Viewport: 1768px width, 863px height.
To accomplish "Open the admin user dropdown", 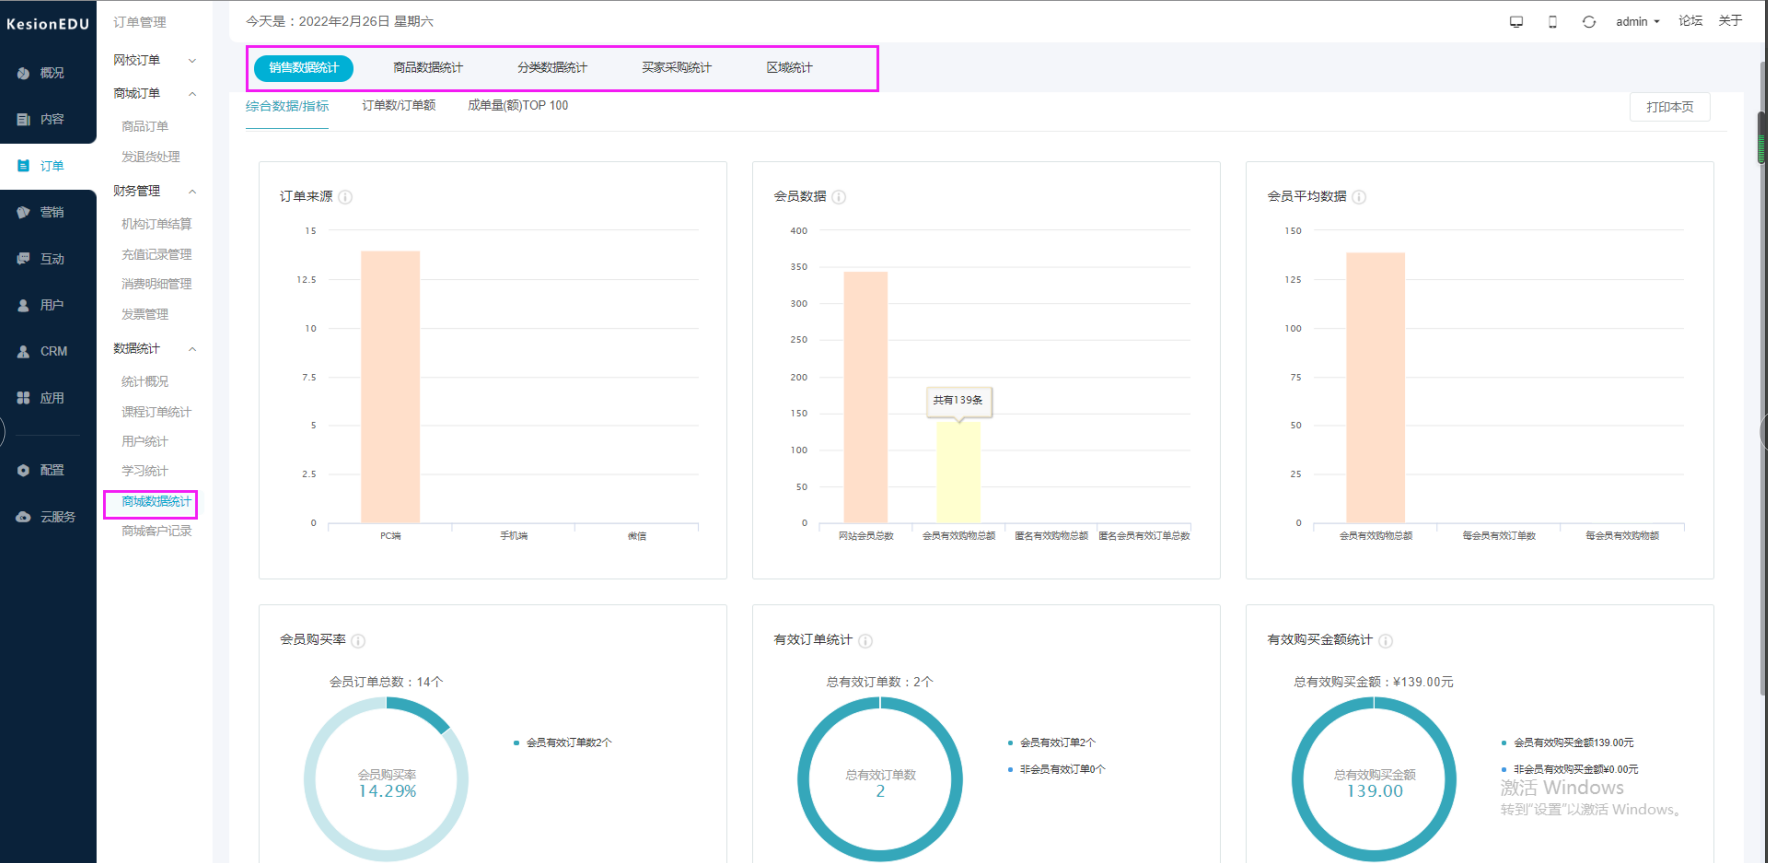I will [x=1637, y=22].
